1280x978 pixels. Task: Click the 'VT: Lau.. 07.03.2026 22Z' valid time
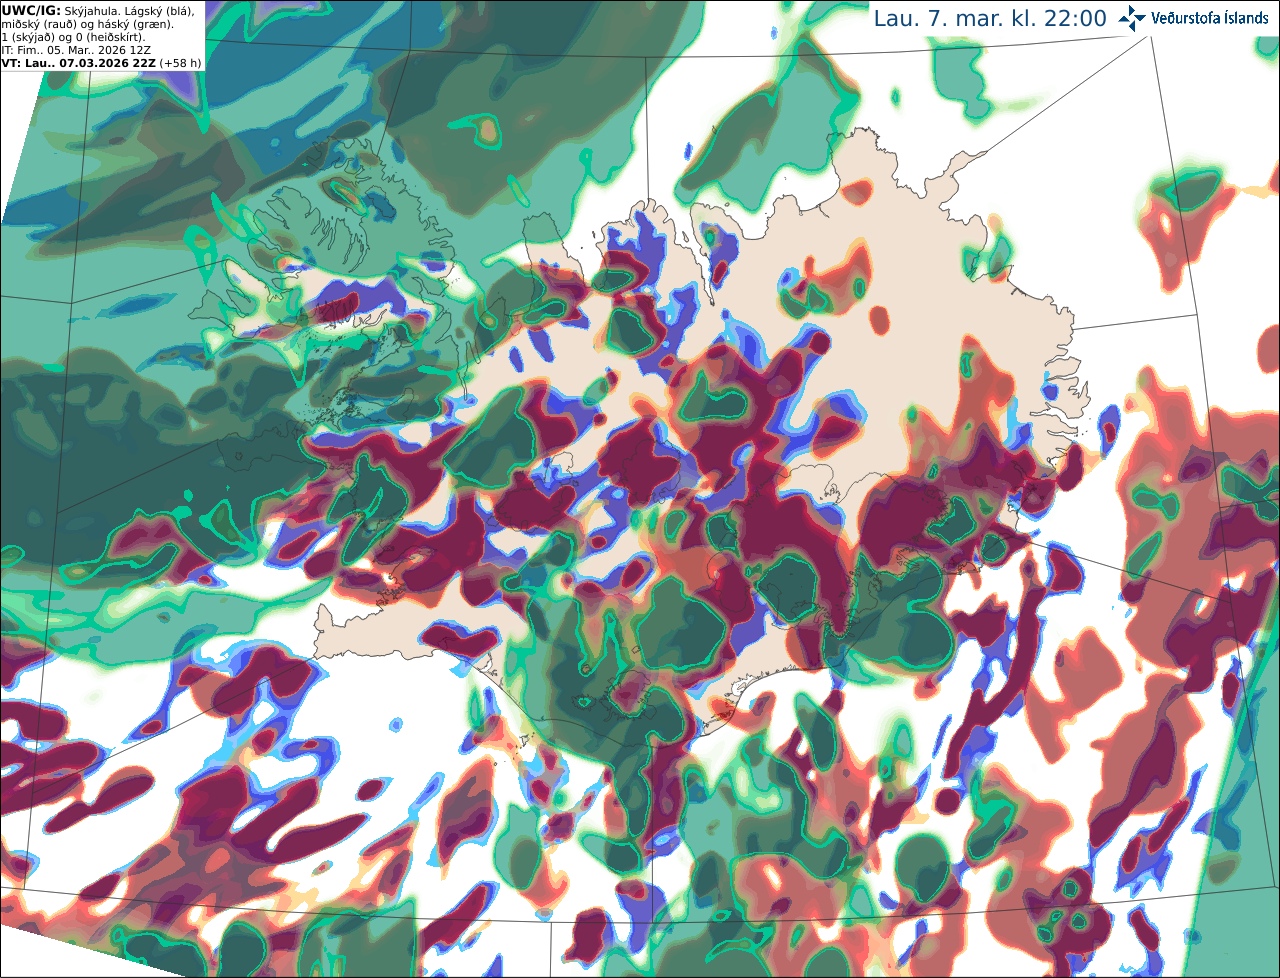click(78, 63)
